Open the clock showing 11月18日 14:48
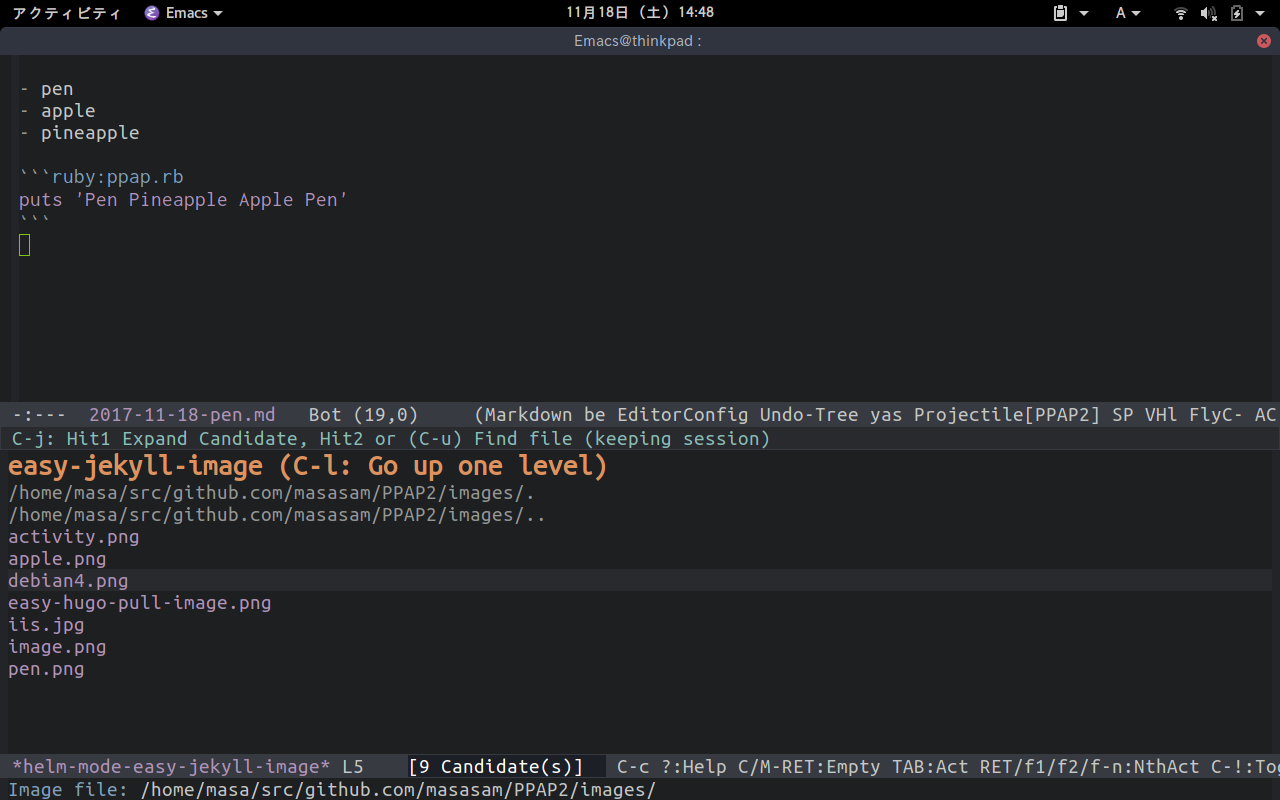This screenshot has height=800, width=1280. pyautogui.click(x=640, y=13)
